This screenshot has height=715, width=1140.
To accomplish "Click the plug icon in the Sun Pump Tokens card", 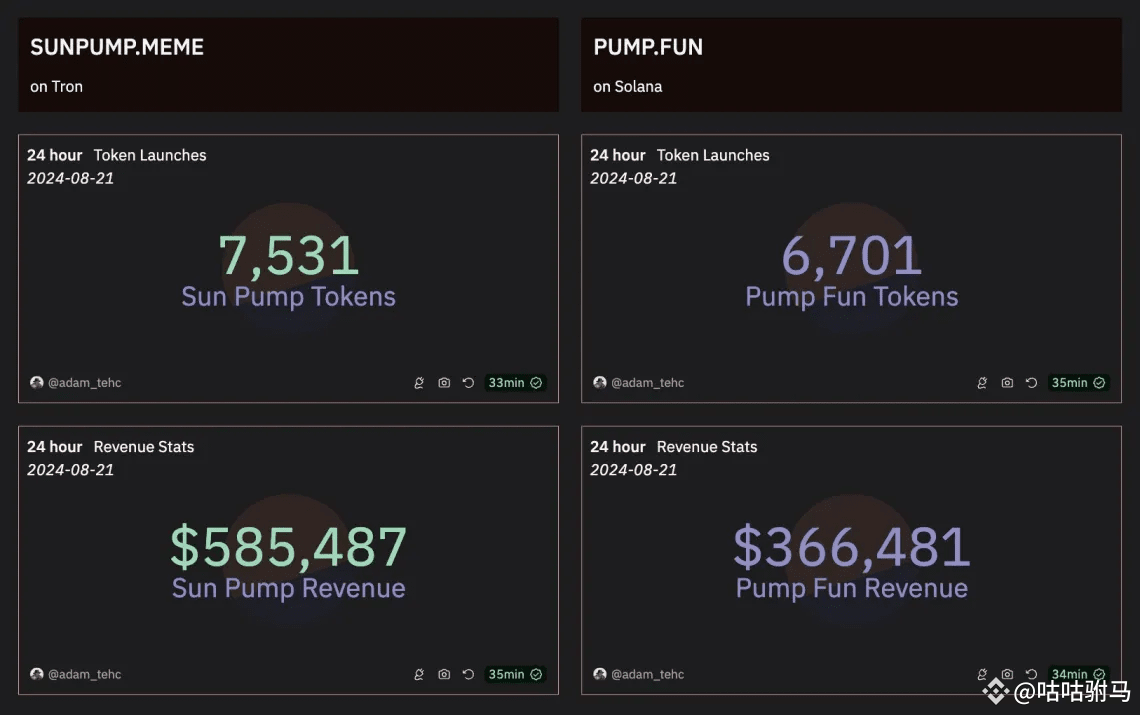I will [x=419, y=383].
